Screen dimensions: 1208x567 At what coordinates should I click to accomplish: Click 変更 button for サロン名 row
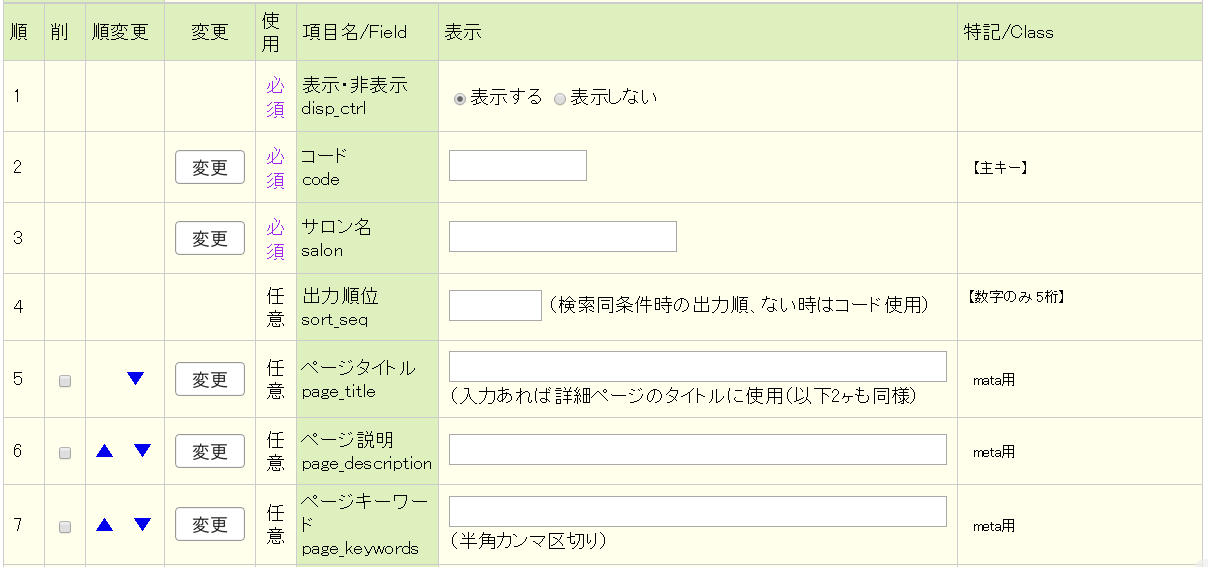(210, 238)
